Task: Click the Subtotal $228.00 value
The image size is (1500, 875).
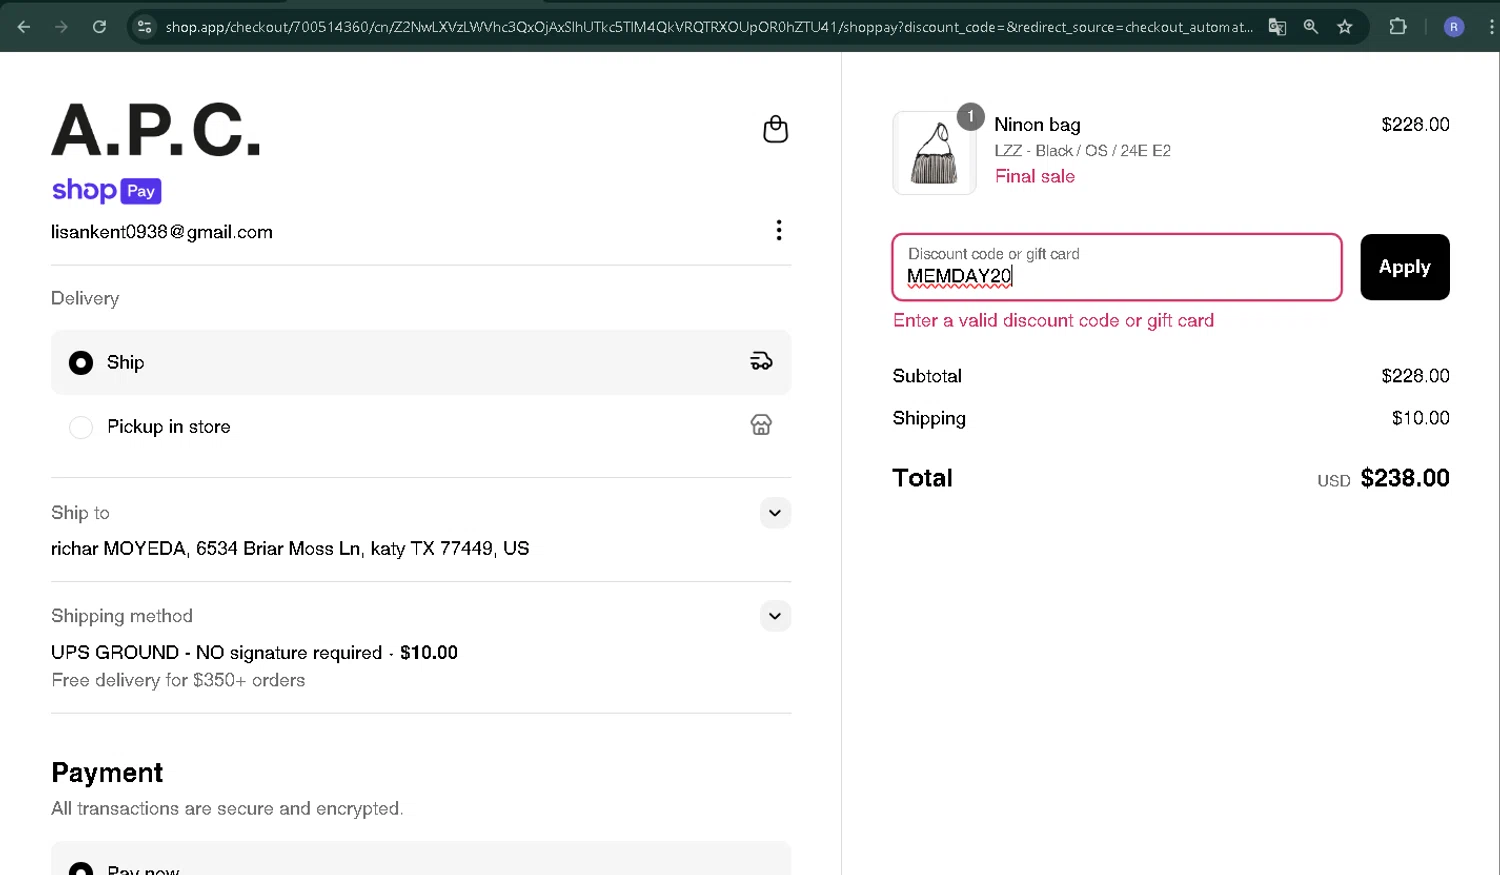Action: 1415,376
